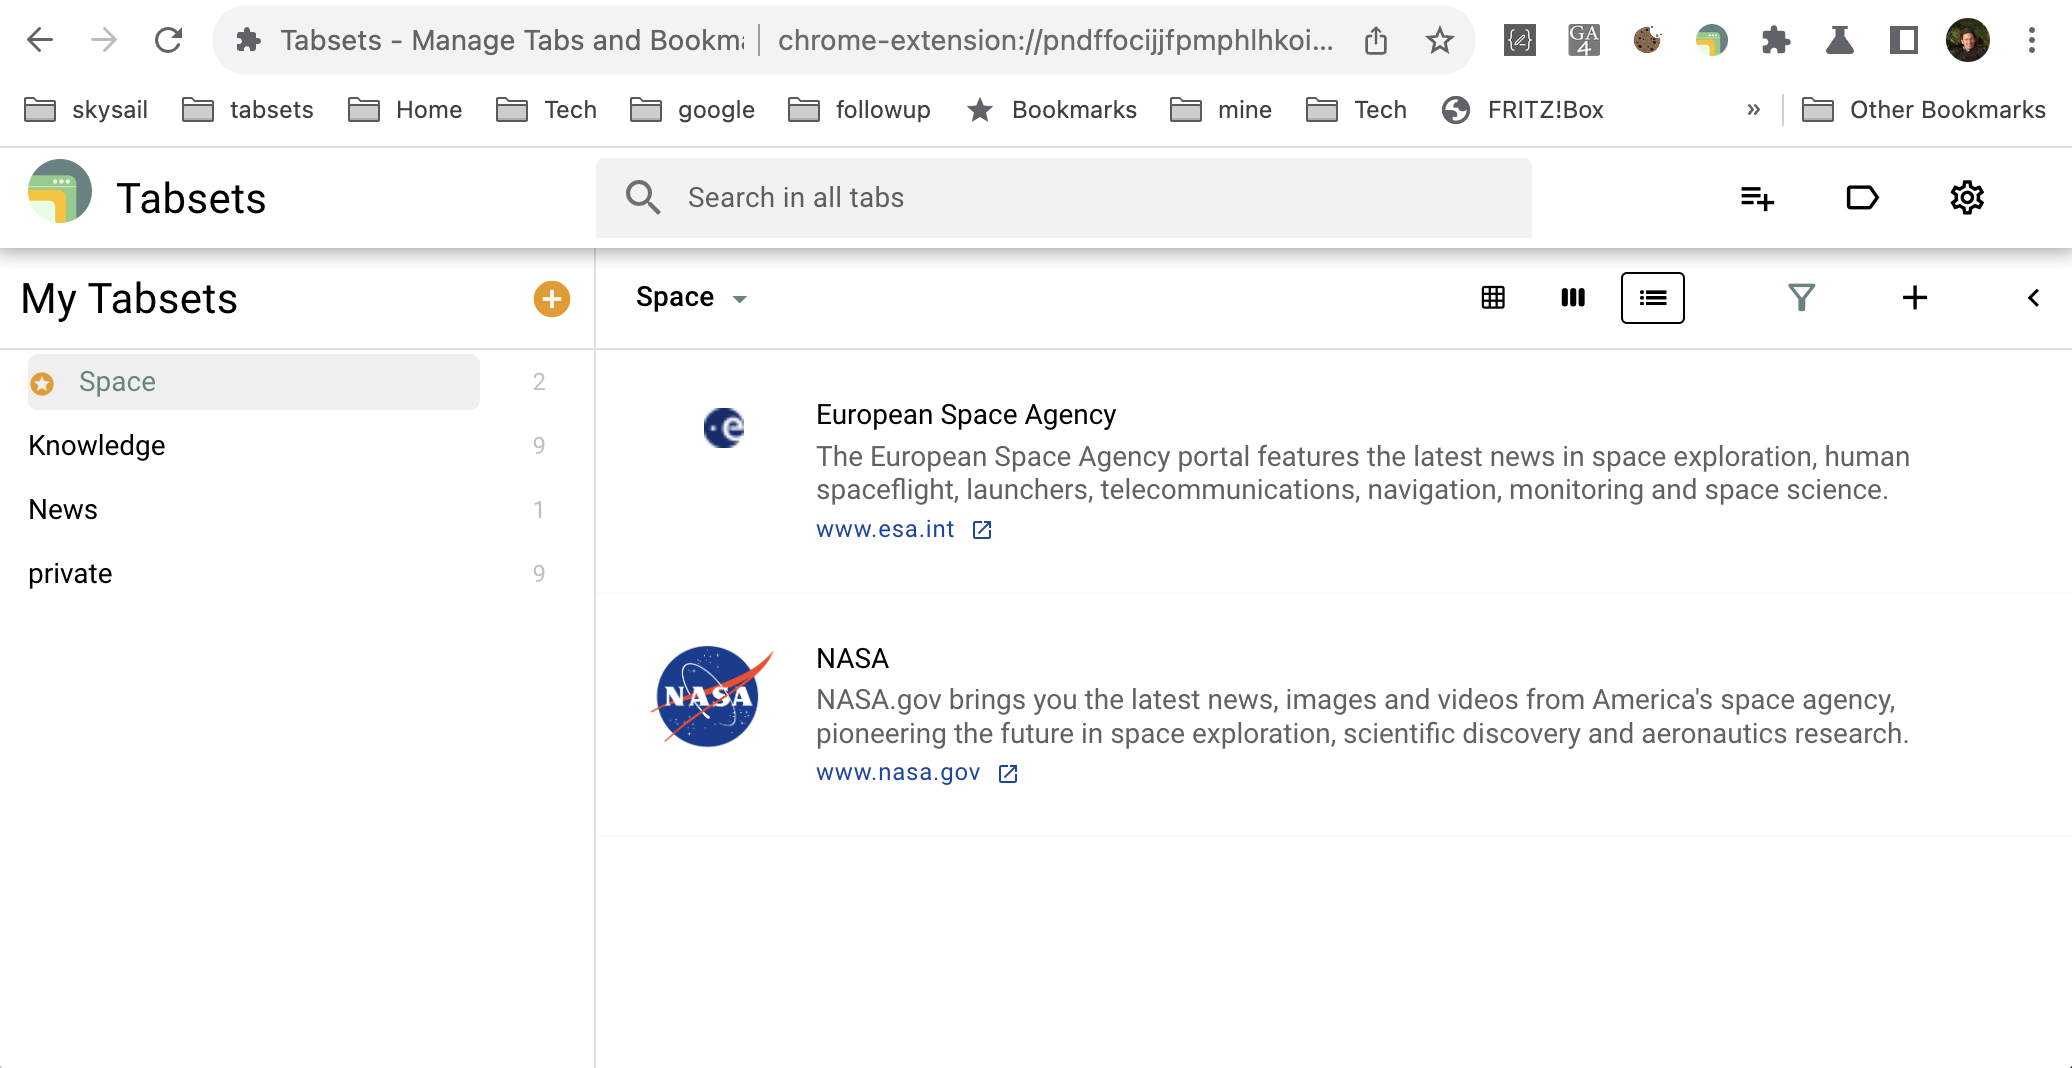Open the Tabsets extension in the toolbar
The height and width of the screenshot is (1068, 2072).
pyautogui.click(x=1712, y=40)
